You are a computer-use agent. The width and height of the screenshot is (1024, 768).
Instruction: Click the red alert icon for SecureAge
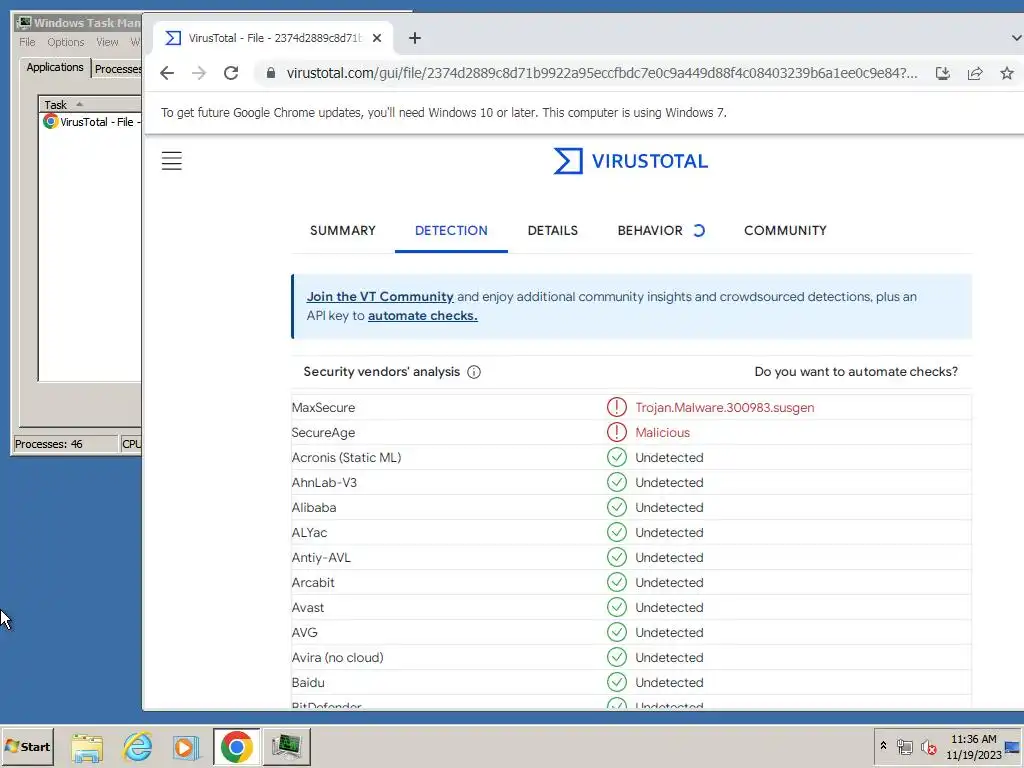pyautogui.click(x=616, y=432)
